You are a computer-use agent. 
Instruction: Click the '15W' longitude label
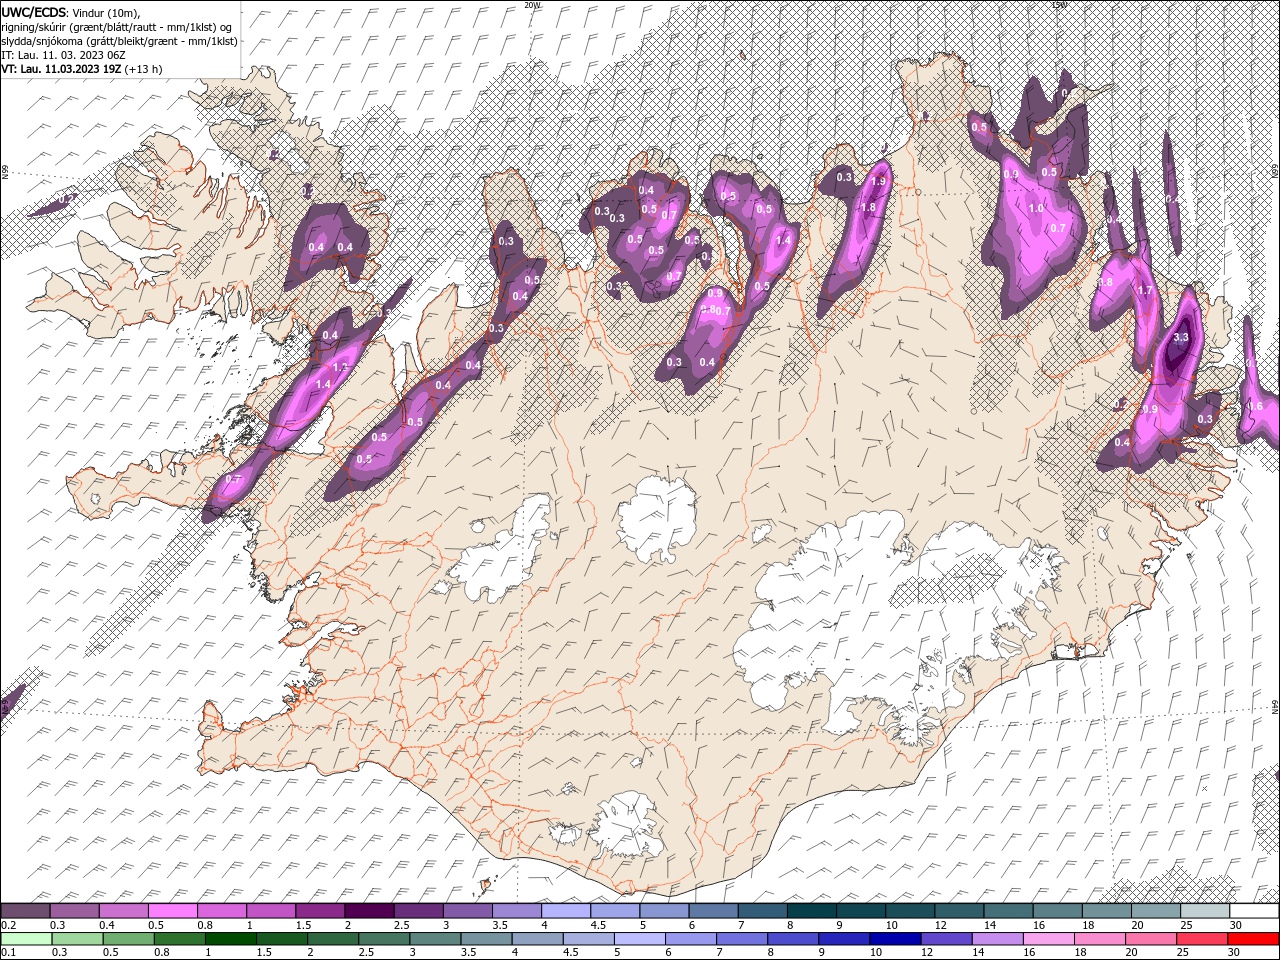click(1059, 5)
